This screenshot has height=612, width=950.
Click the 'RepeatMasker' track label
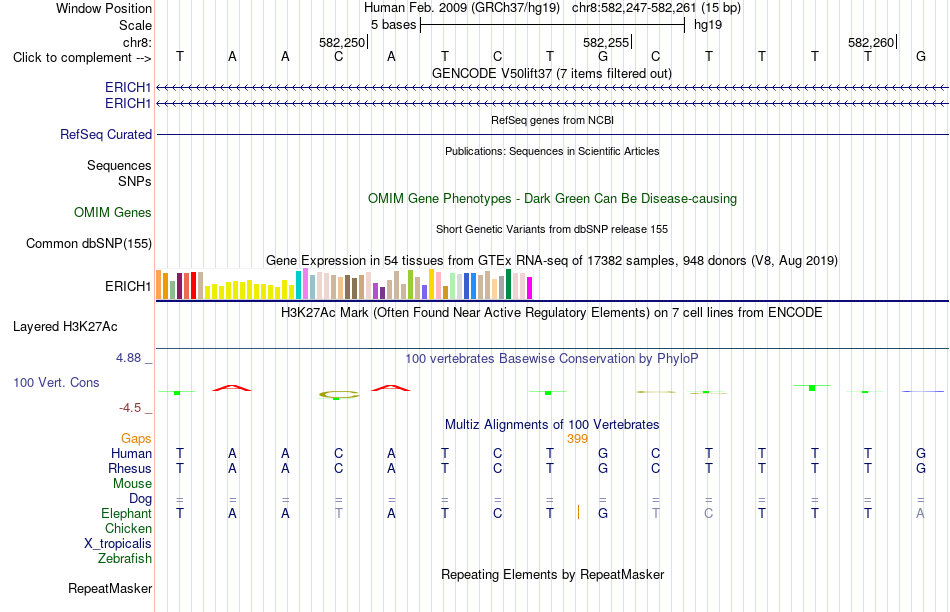pyautogui.click(x=110, y=588)
